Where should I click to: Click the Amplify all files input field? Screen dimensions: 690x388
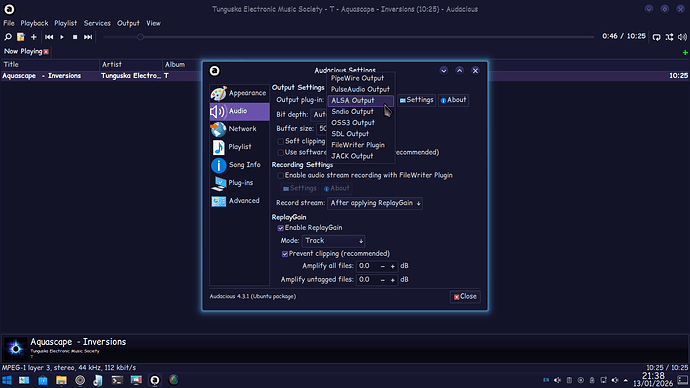367,266
